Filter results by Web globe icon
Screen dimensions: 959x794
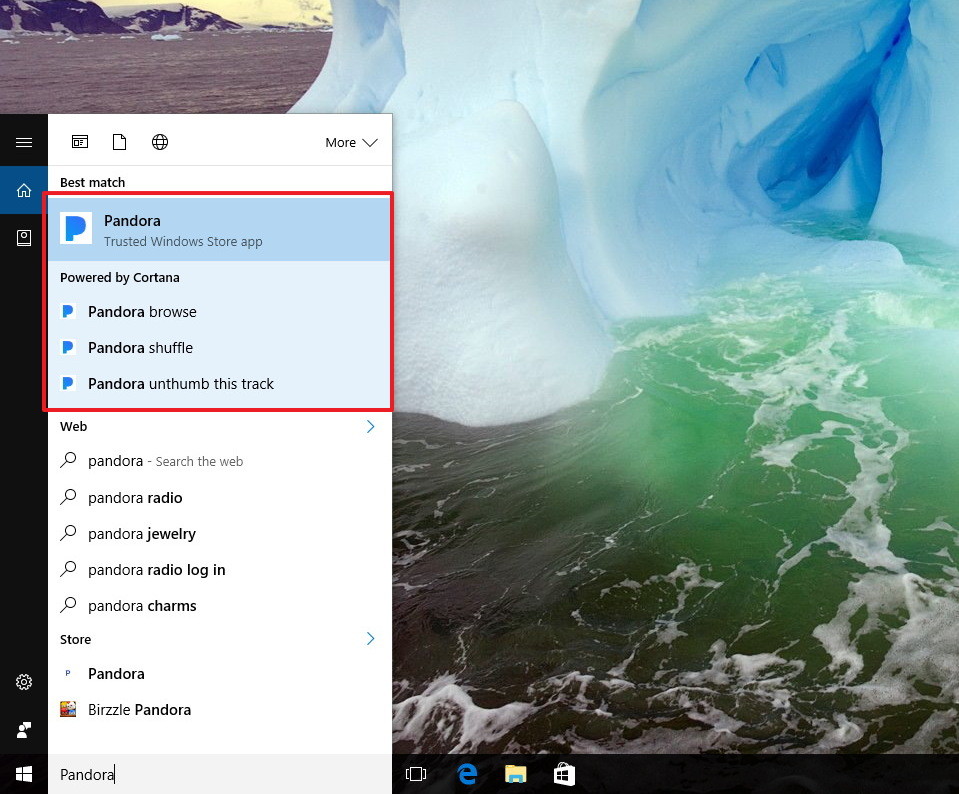tap(160, 142)
